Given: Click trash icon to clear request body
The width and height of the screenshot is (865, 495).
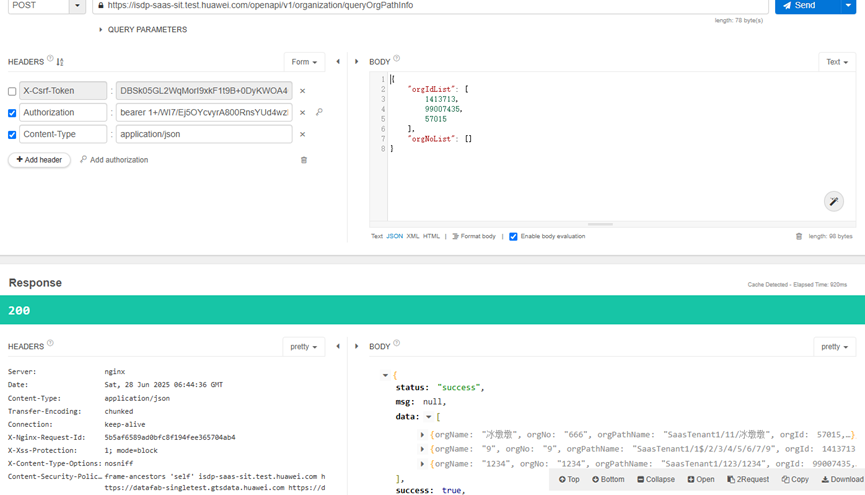Looking at the screenshot, I should click(799, 236).
